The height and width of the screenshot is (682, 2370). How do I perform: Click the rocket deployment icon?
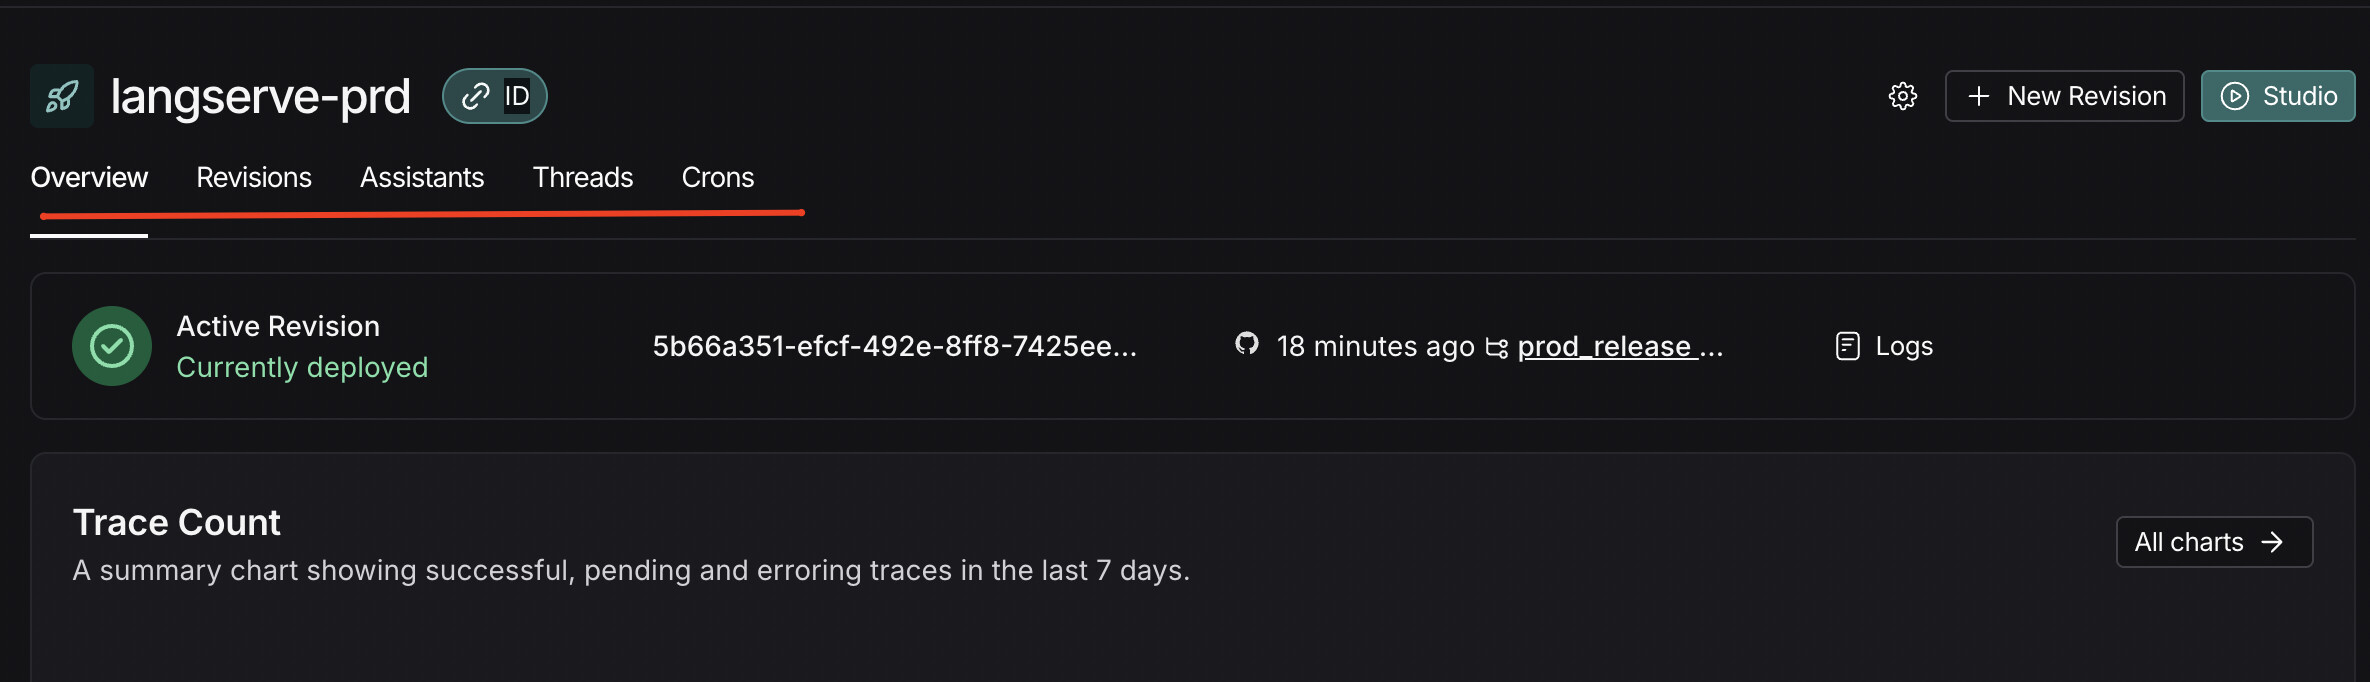[62, 96]
